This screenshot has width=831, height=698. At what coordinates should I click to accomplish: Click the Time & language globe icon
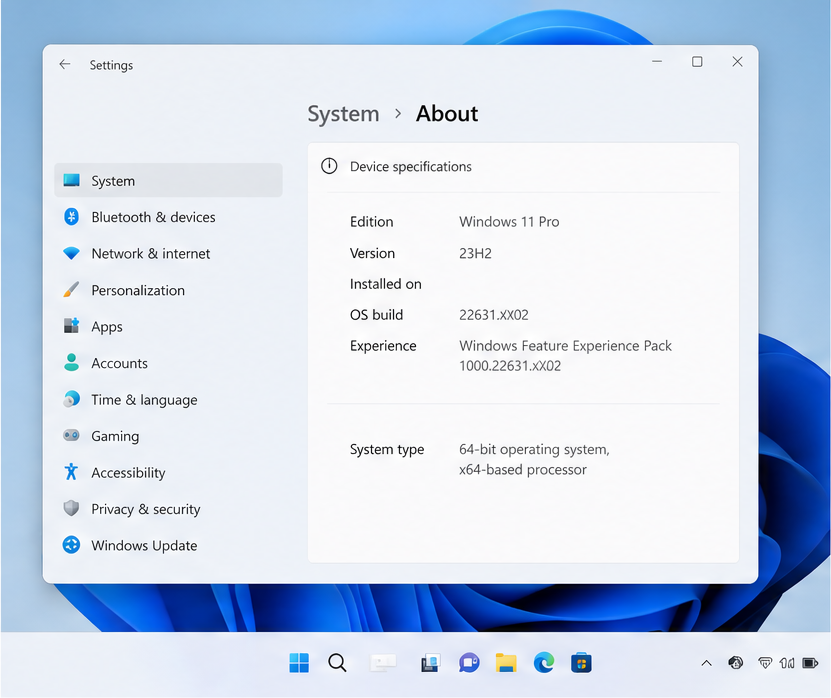[x=72, y=399]
